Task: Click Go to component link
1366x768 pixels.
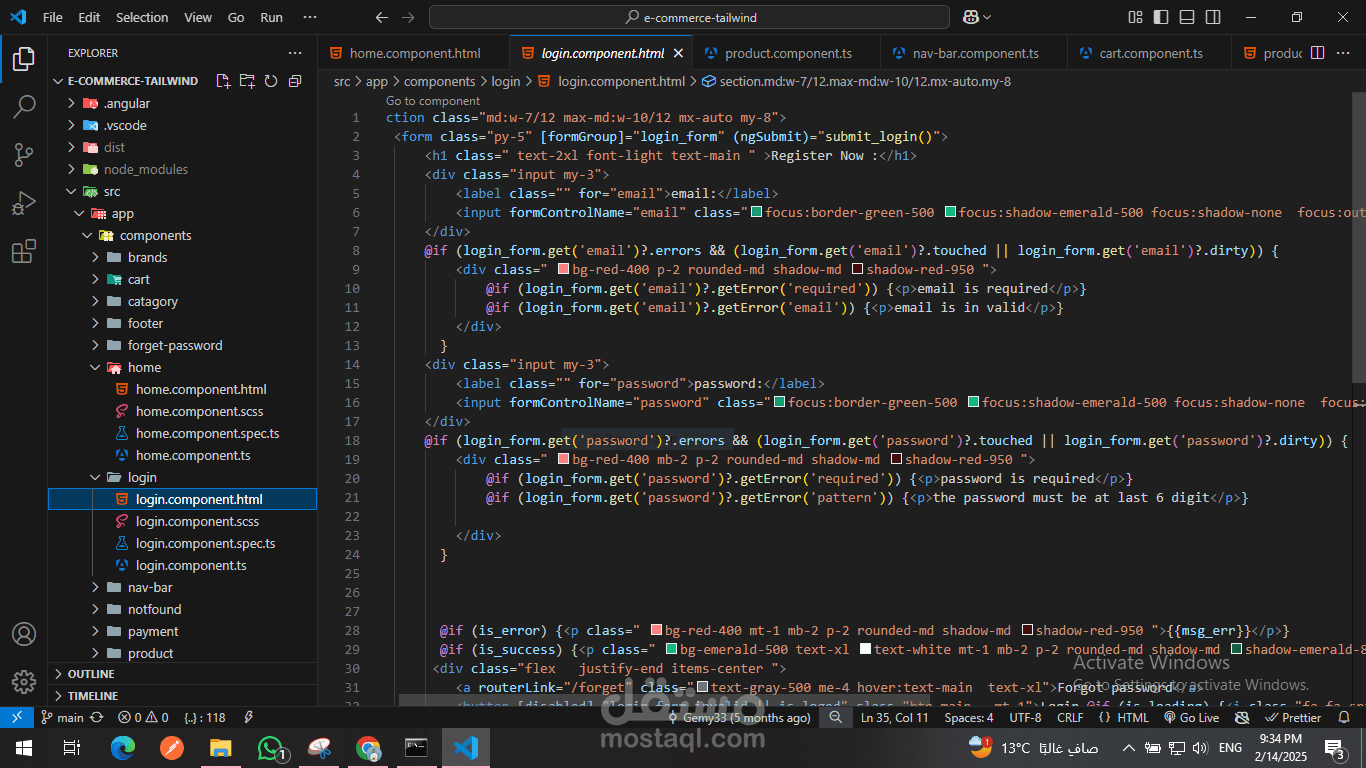Action: click(433, 101)
